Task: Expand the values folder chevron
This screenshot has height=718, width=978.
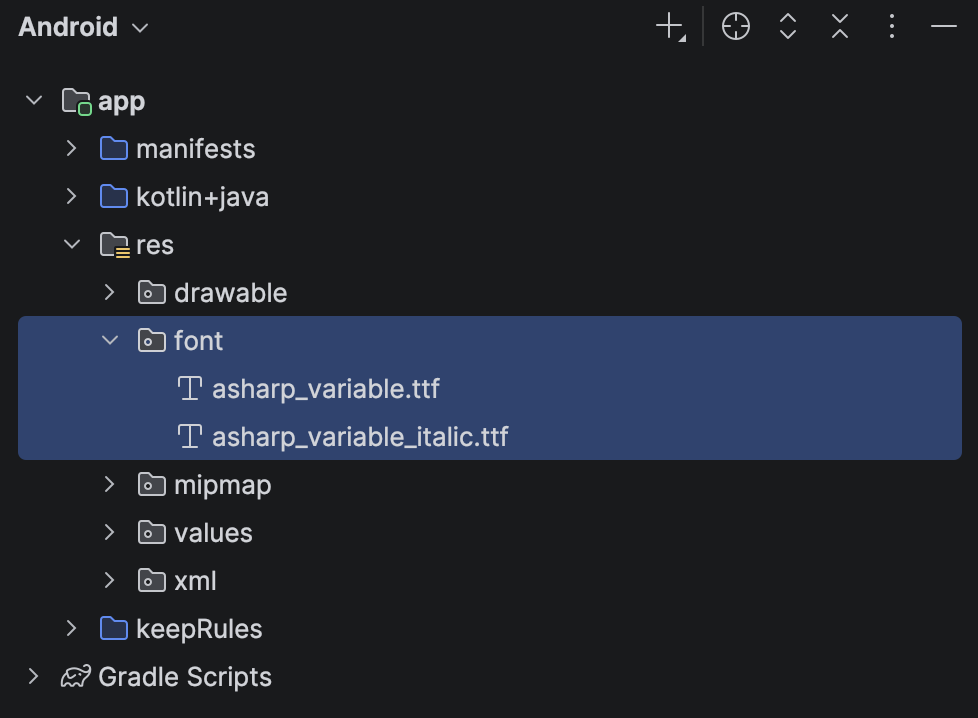Action: tap(110, 532)
